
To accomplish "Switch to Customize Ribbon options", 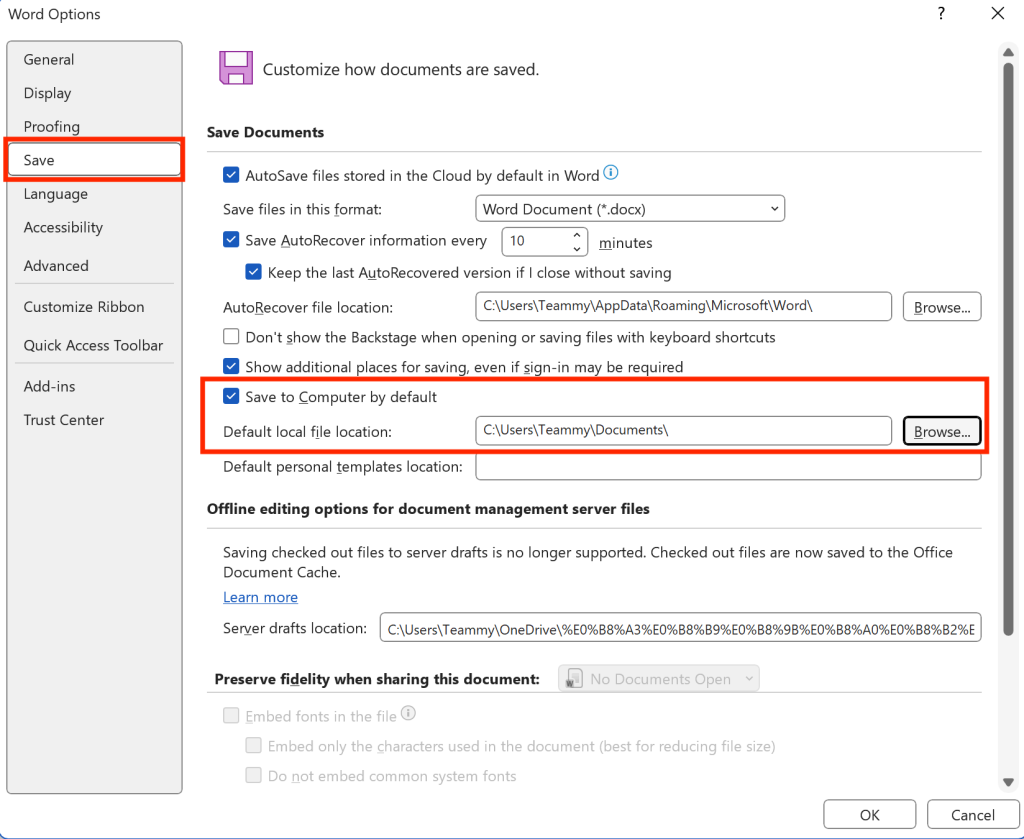I will (84, 307).
